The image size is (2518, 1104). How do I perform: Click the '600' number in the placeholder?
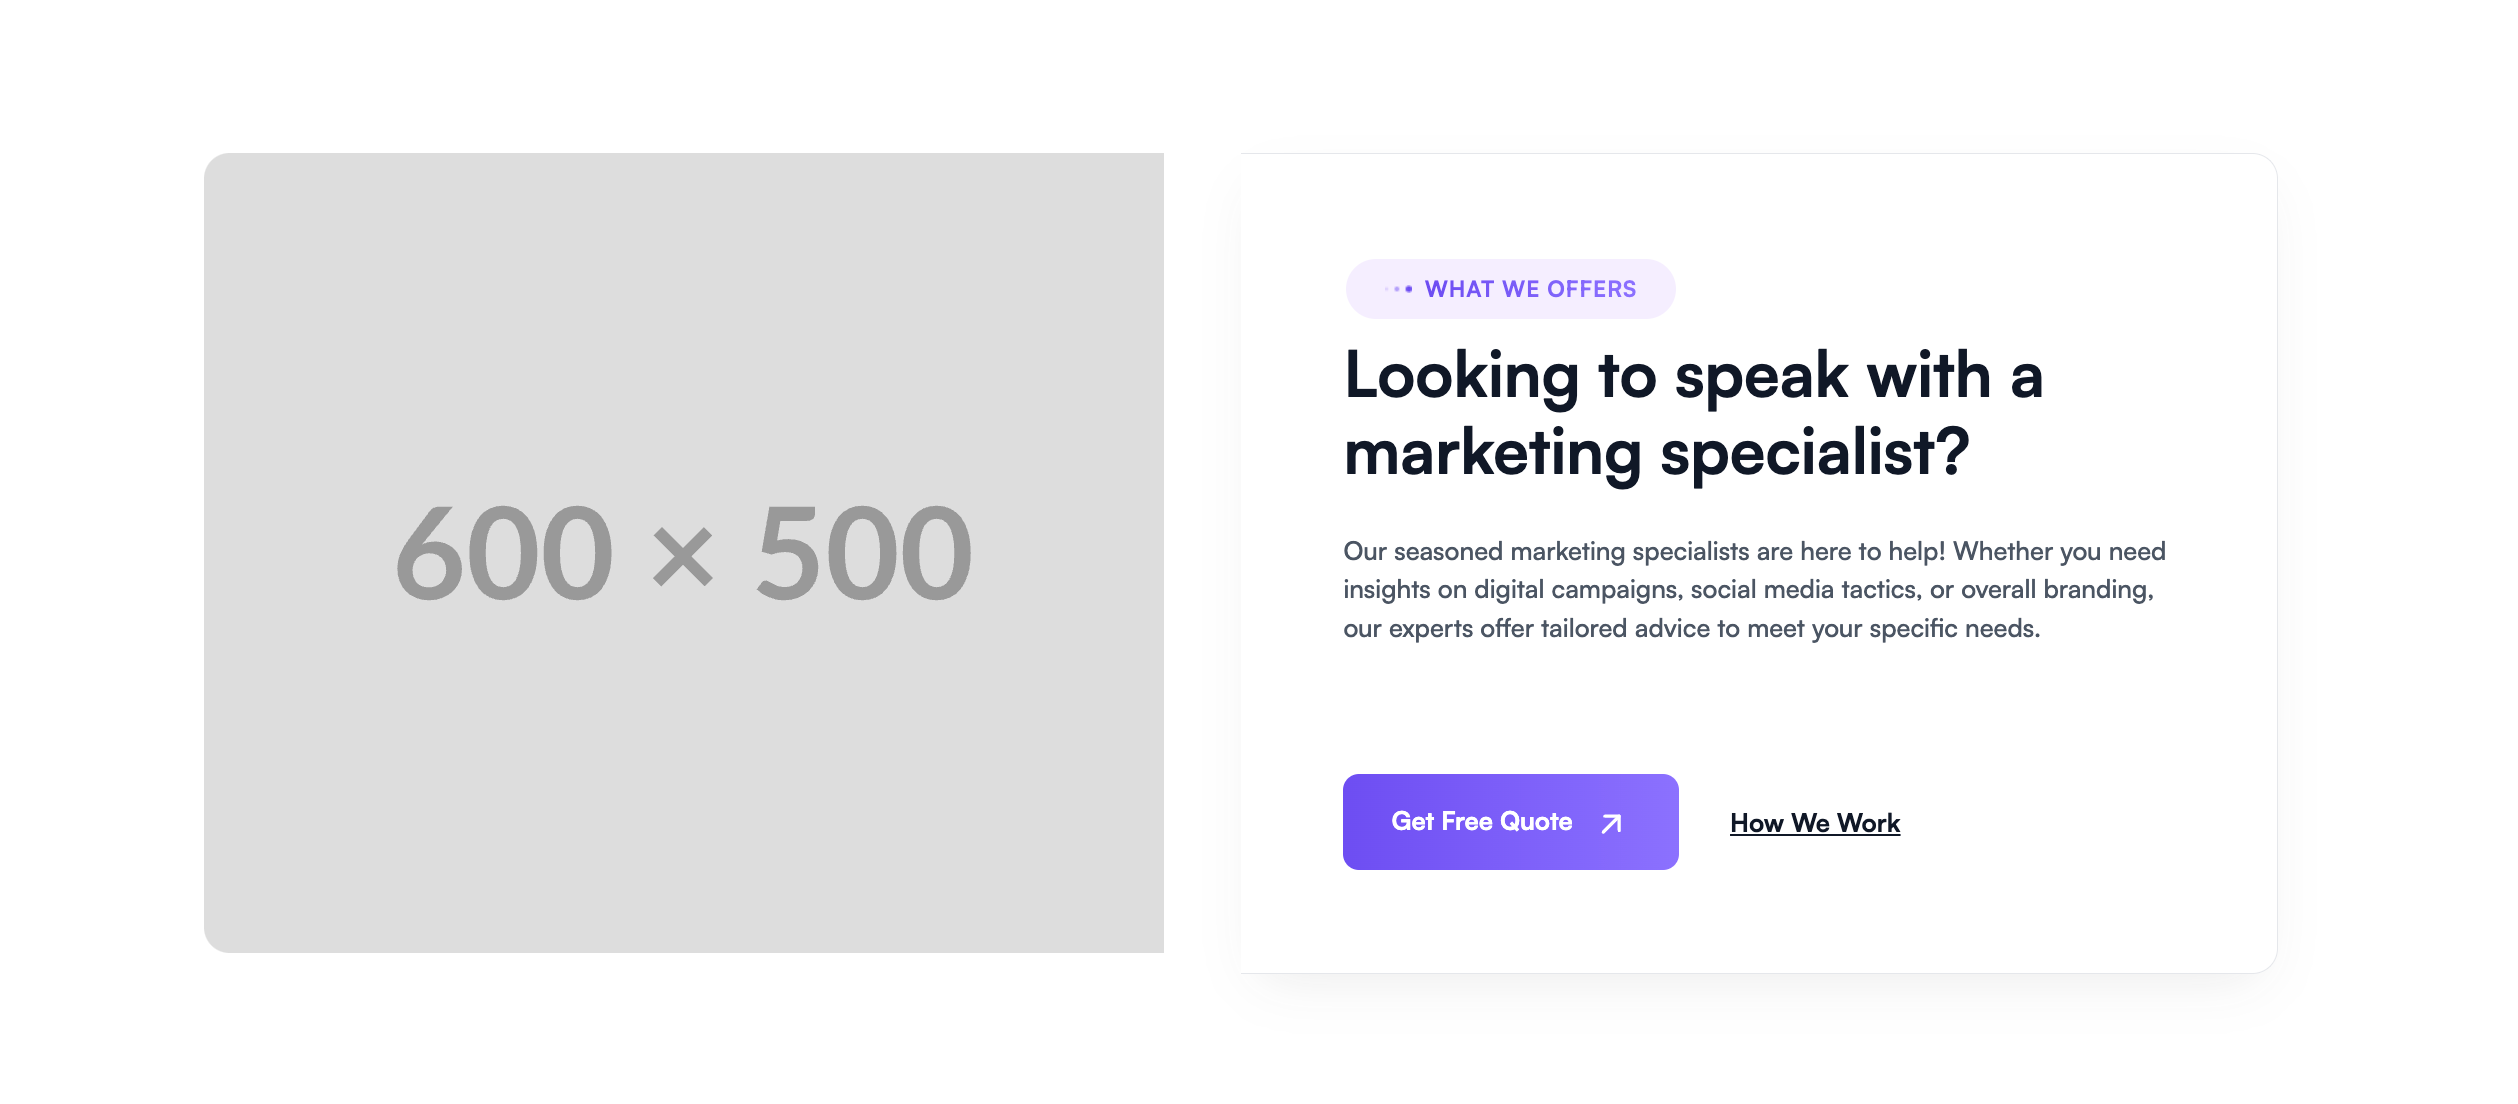[x=504, y=553]
